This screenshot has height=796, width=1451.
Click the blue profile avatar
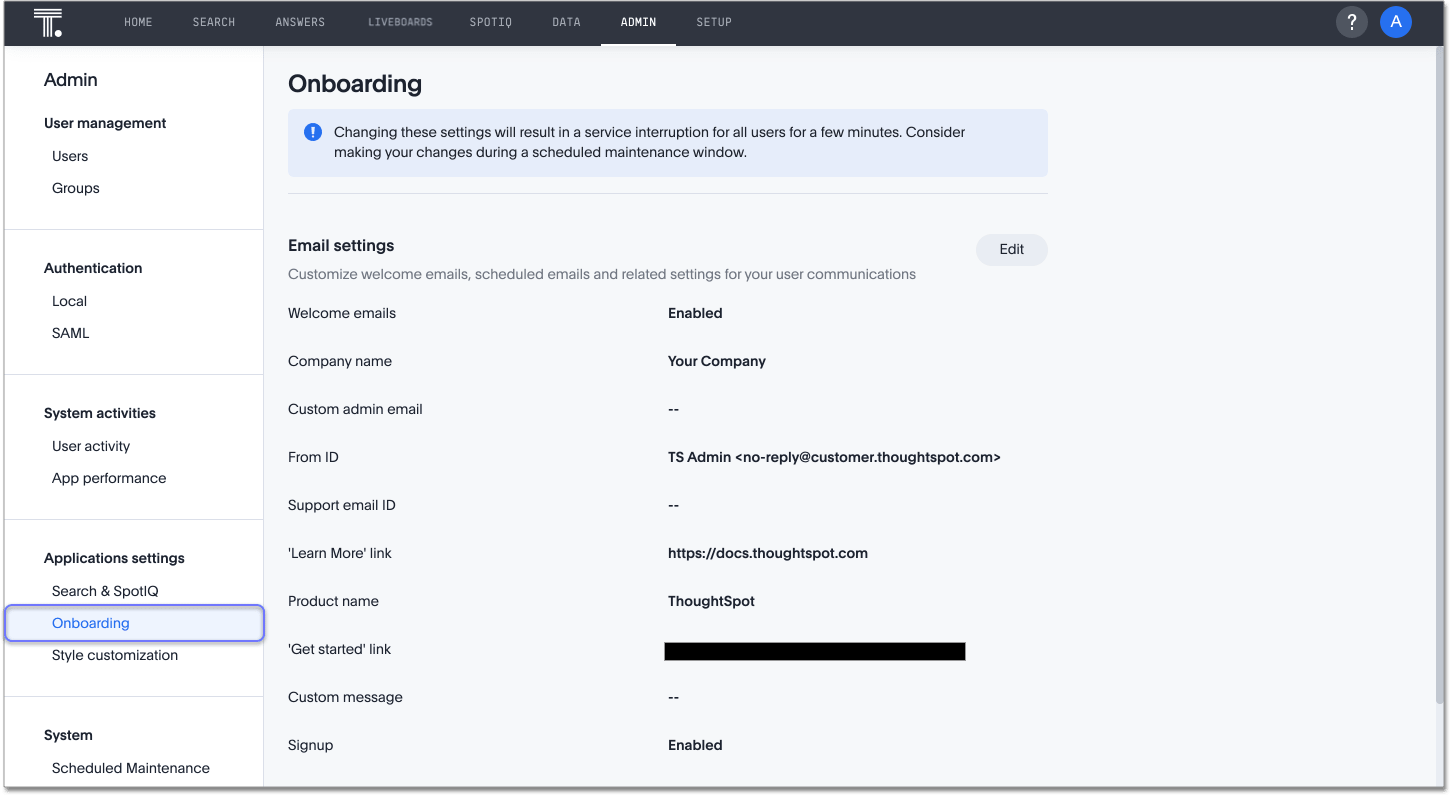[1395, 21]
